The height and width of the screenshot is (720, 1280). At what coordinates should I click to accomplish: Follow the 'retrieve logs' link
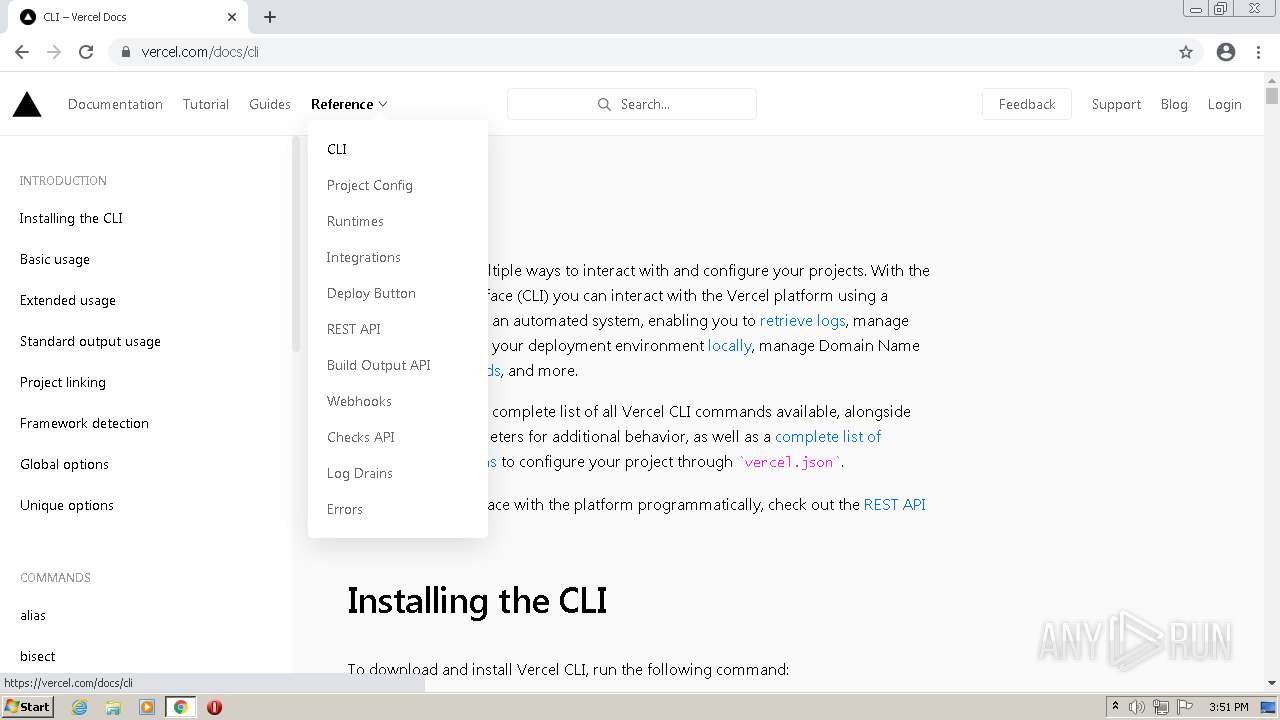tap(802, 320)
